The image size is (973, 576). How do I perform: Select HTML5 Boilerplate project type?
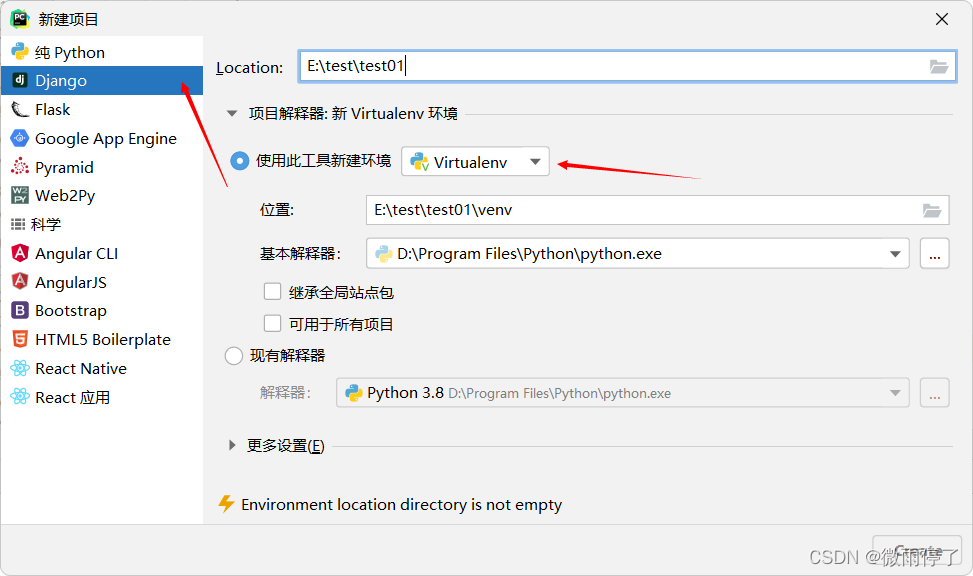click(x=102, y=340)
